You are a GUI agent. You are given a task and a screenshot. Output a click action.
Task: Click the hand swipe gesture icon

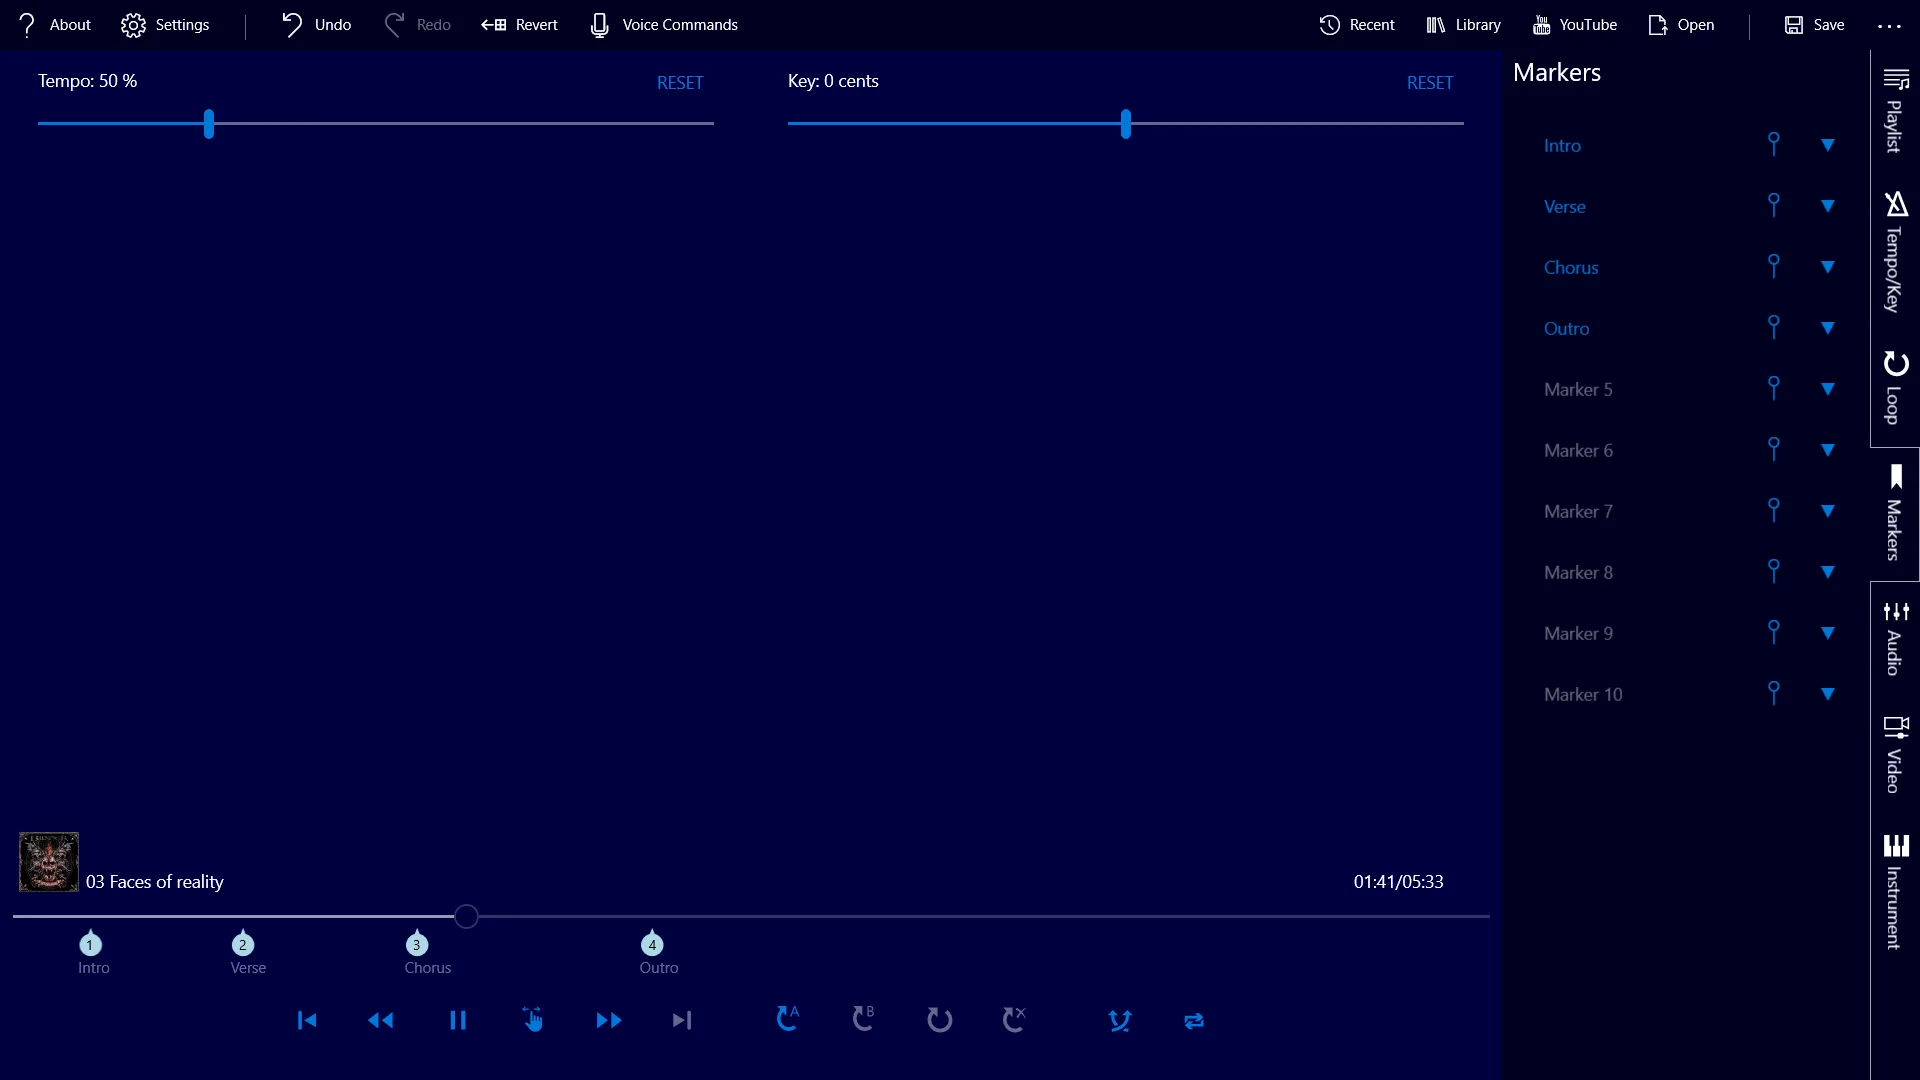pyautogui.click(x=533, y=1019)
